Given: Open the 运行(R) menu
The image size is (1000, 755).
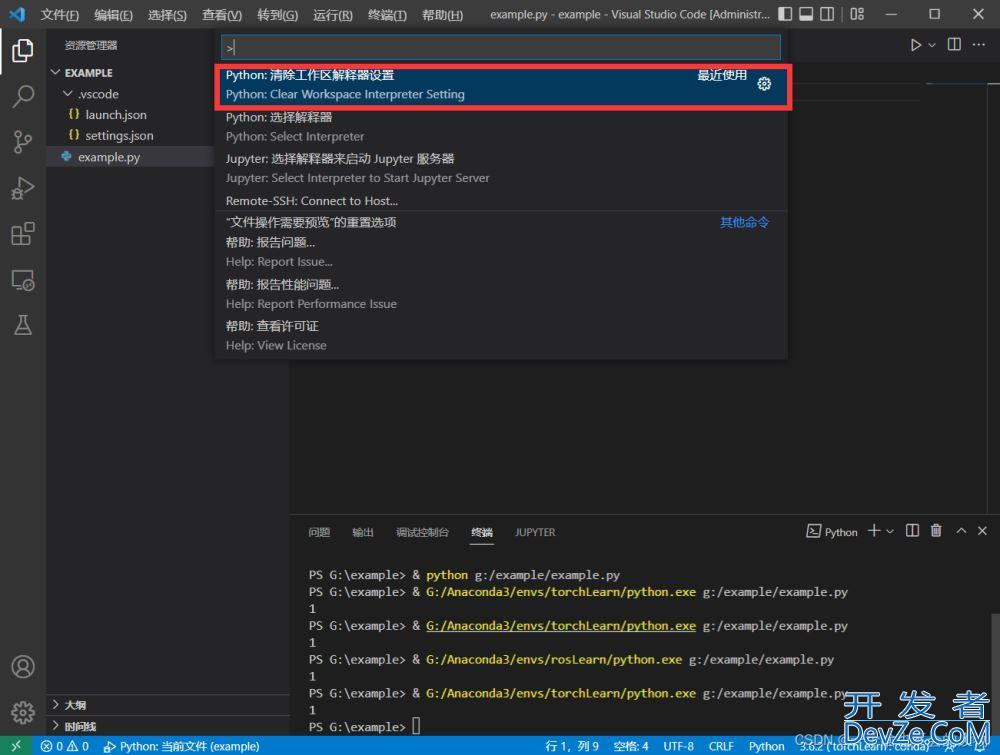Looking at the screenshot, I should [x=332, y=15].
